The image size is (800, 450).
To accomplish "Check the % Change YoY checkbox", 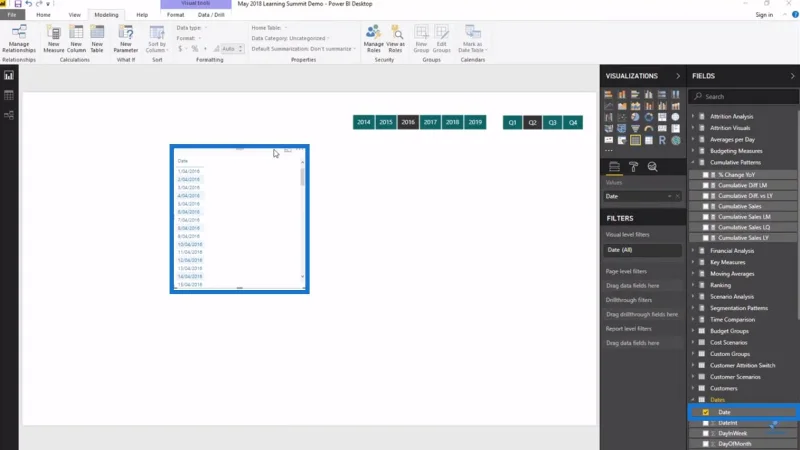I will (x=706, y=174).
